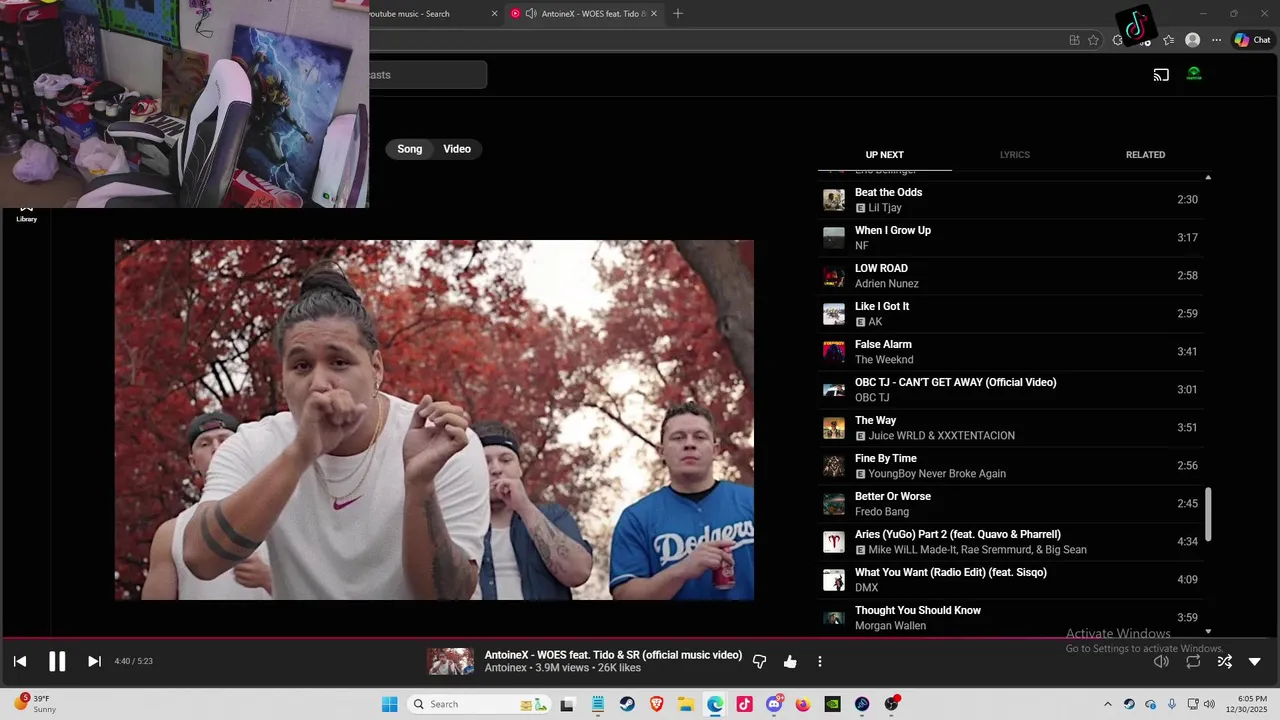Click the What You Want album thumbnail

click(834, 580)
